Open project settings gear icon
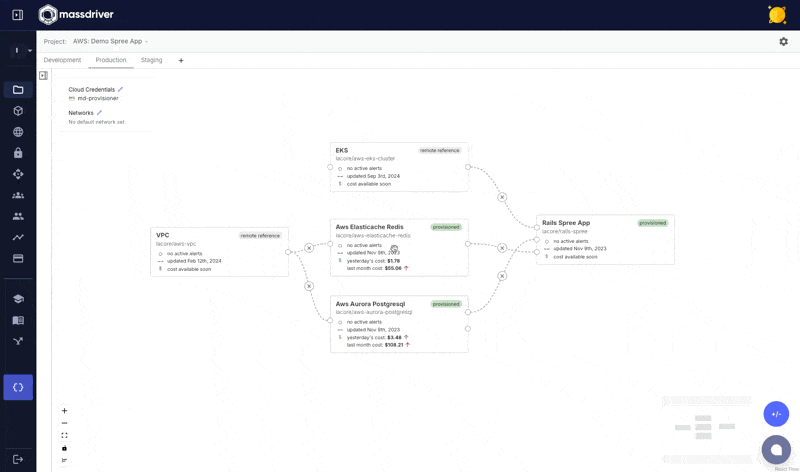 click(x=783, y=41)
